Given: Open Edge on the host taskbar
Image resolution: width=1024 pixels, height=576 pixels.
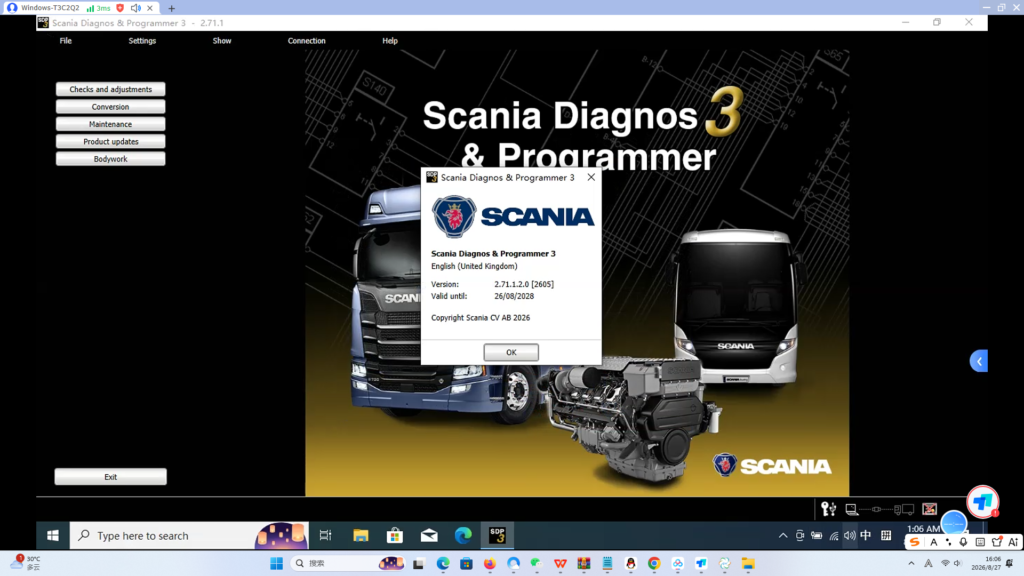Looking at the screenshot, I should [x=443, y=563].
